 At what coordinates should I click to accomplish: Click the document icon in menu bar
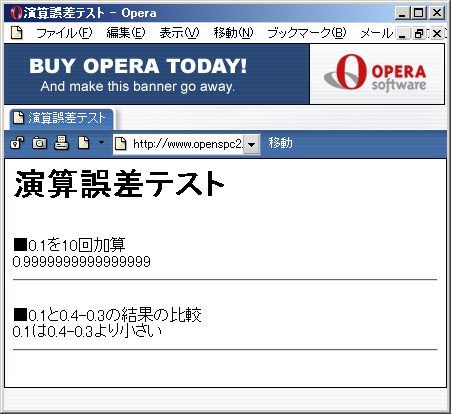(17, 33)
